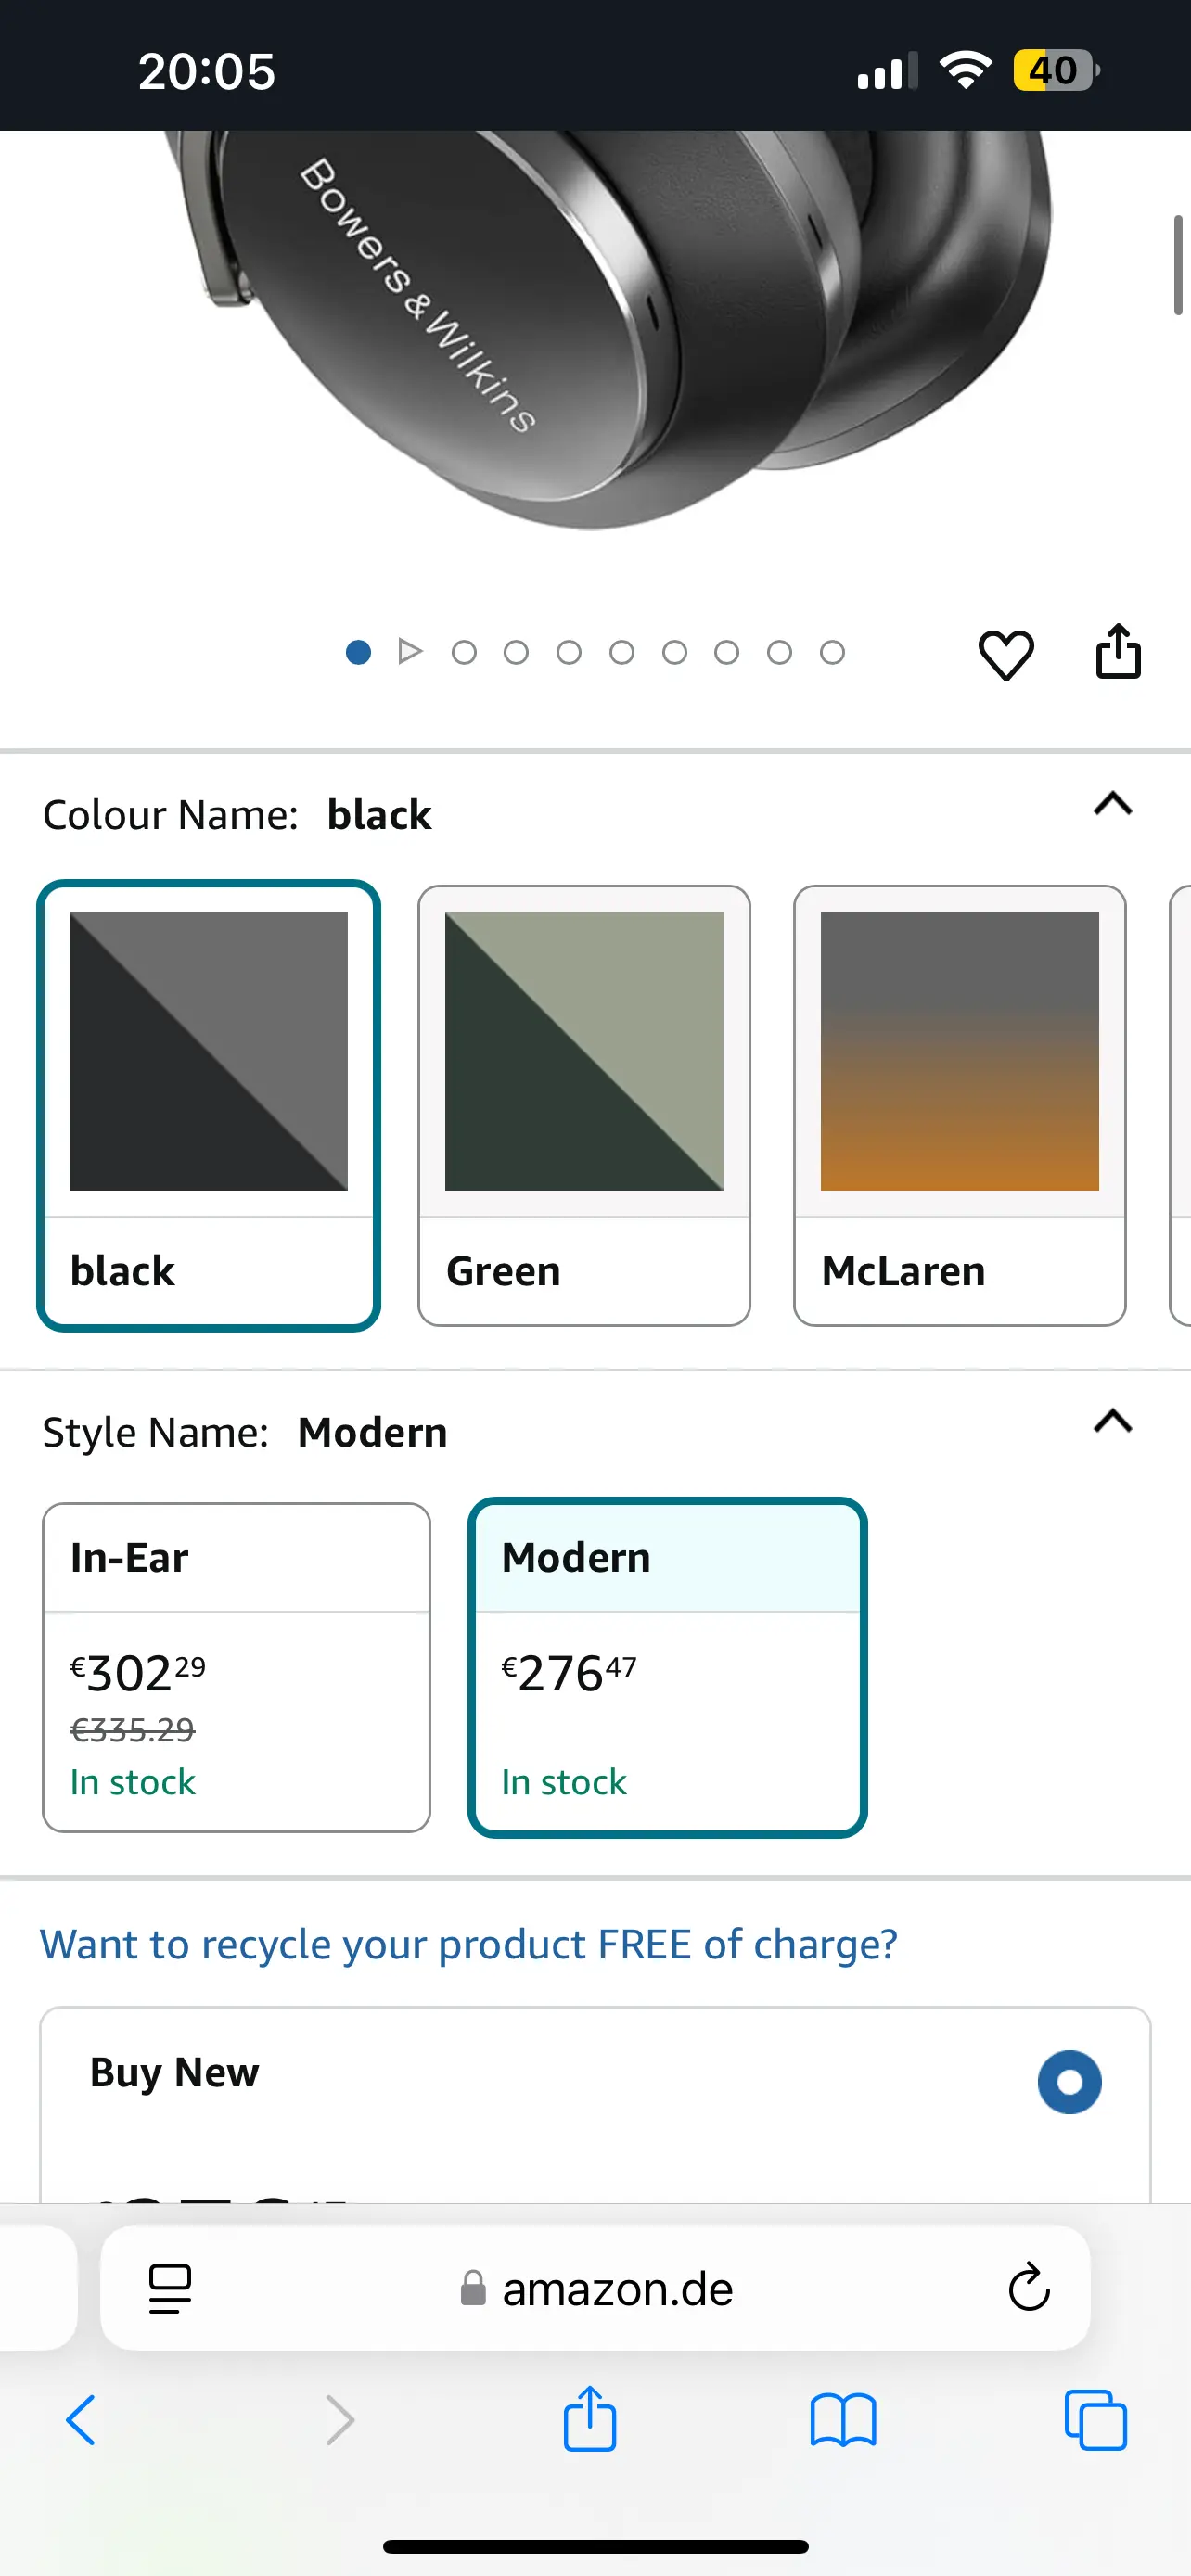Select the first filled carousel dot
The image size is (1191, 2576).
358,652
